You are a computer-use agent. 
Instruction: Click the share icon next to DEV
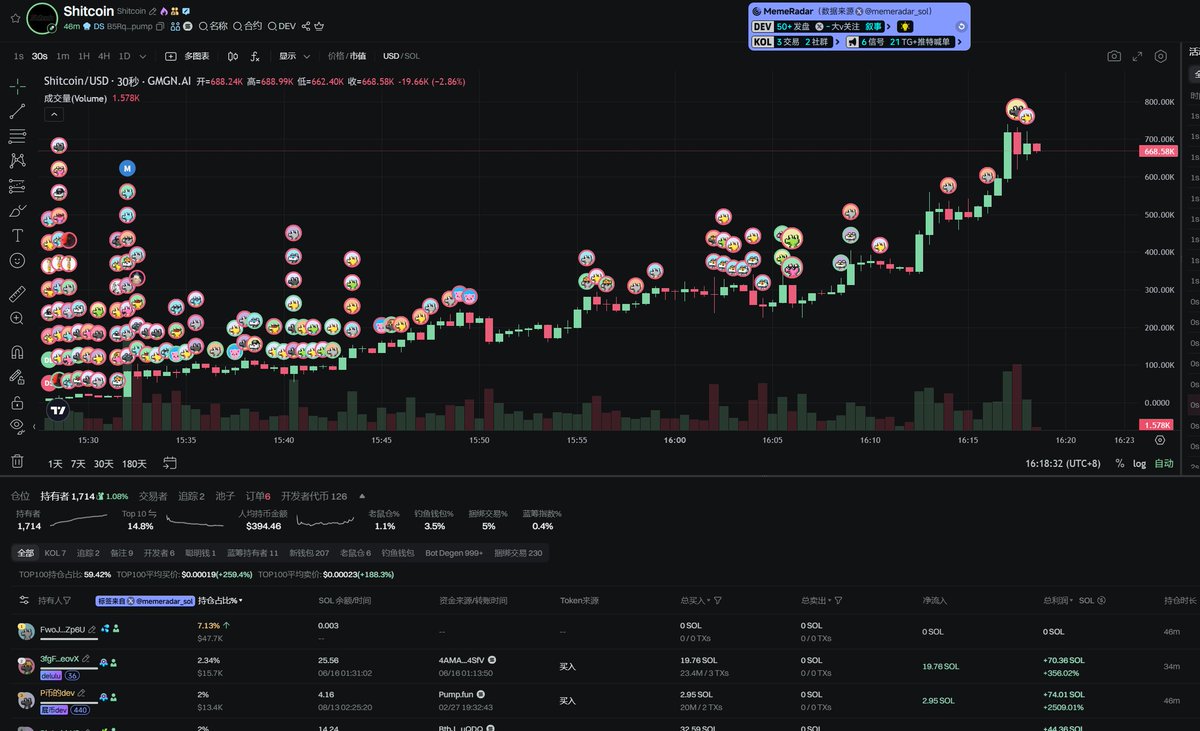coord(306,26)
